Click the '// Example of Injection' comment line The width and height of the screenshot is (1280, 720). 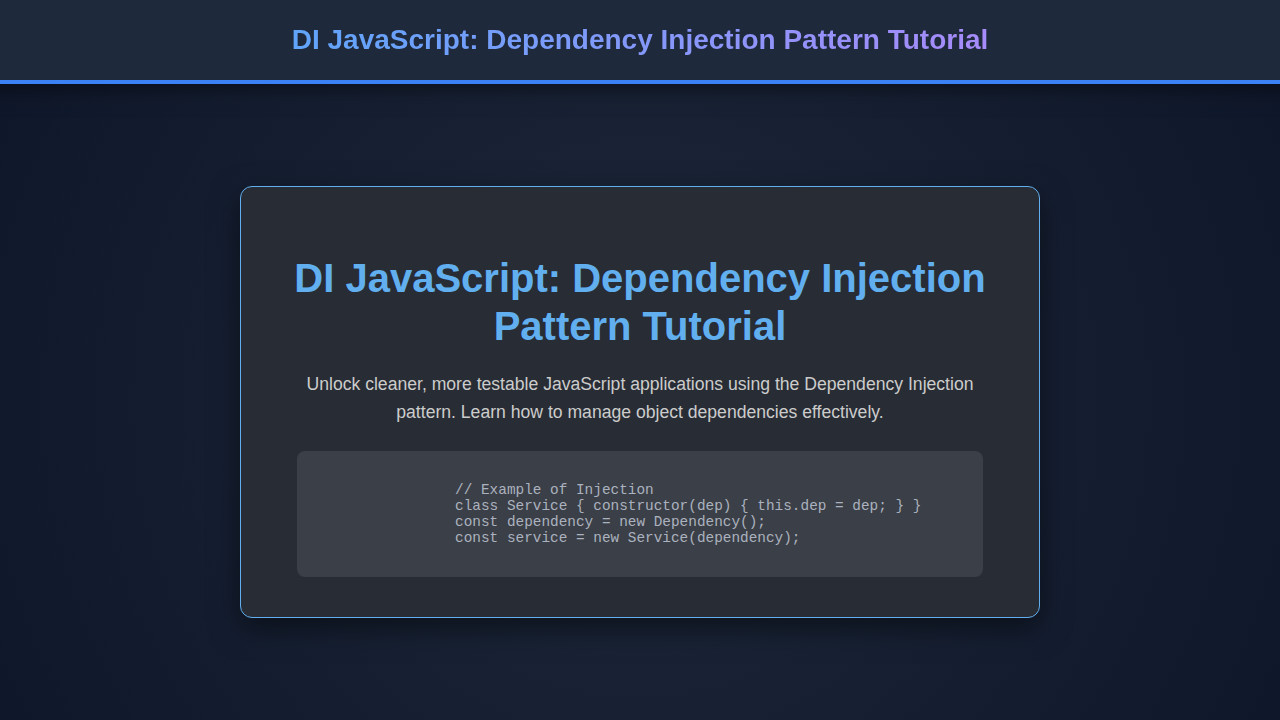click(x=554, y=489)
